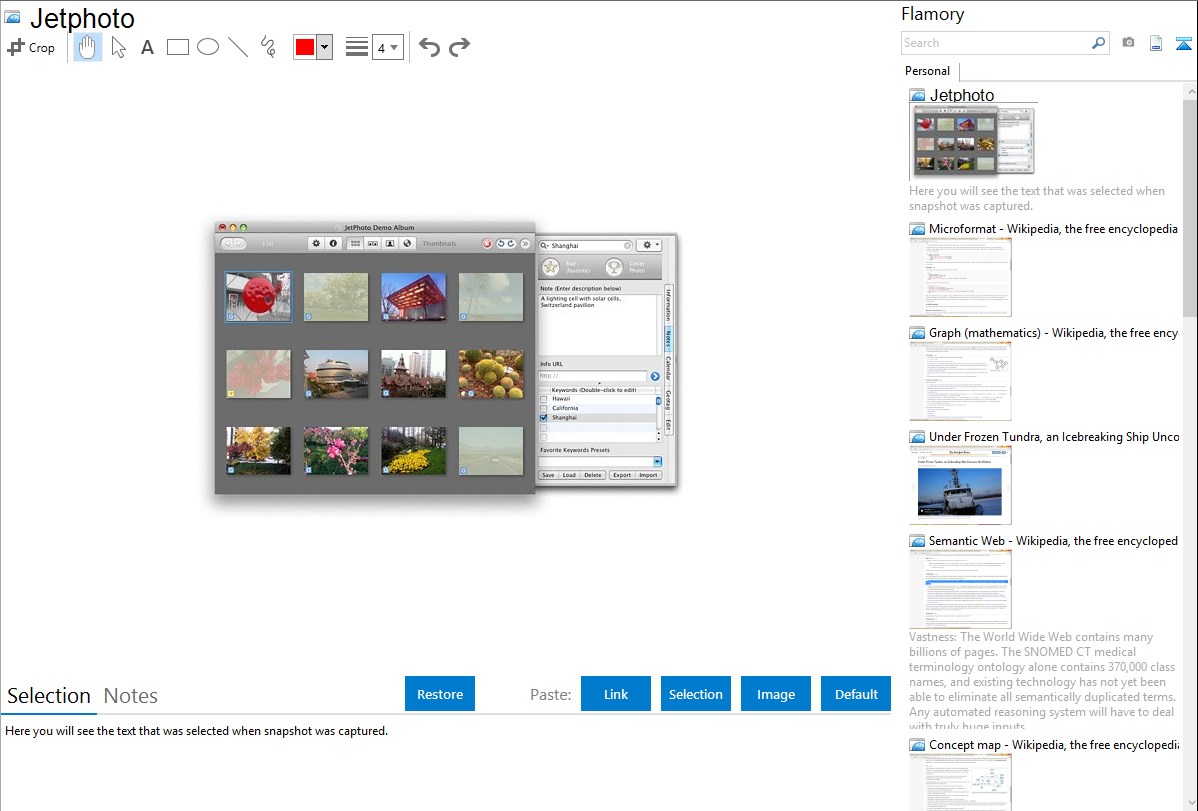This screenshot has height=811, width=1198.
Task: Click the Image paste button
Action: point(775,694)
